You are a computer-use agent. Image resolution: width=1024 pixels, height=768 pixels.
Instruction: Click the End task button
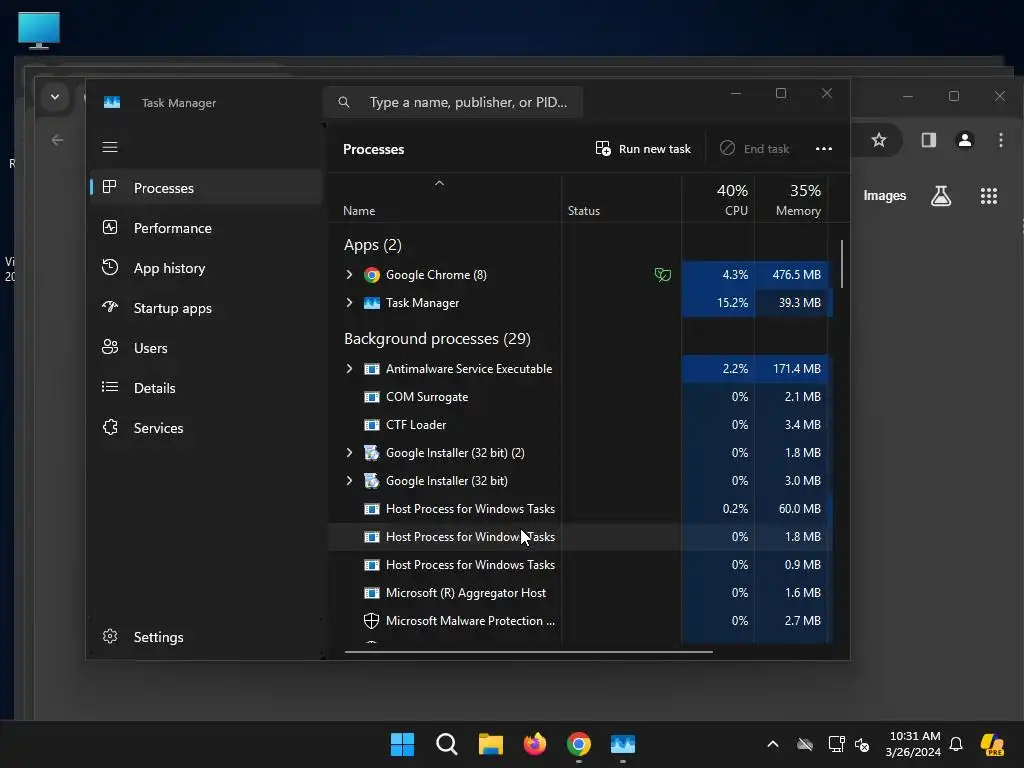754,149
